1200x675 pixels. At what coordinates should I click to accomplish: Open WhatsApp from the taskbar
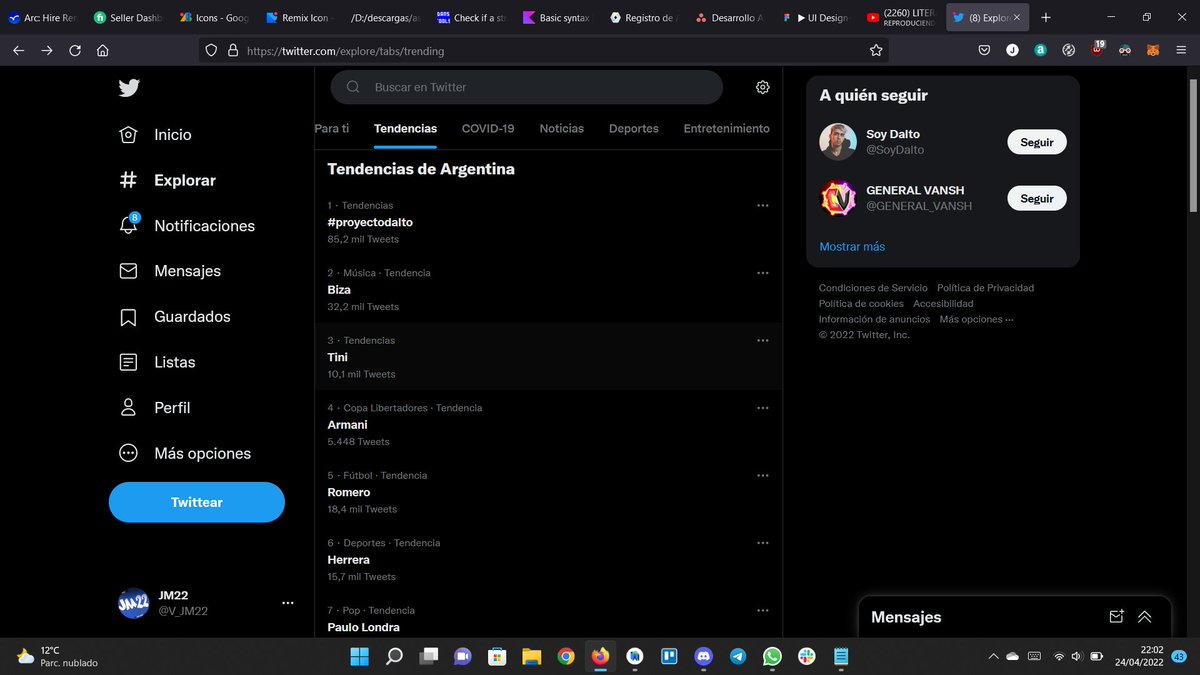(772, 657)
